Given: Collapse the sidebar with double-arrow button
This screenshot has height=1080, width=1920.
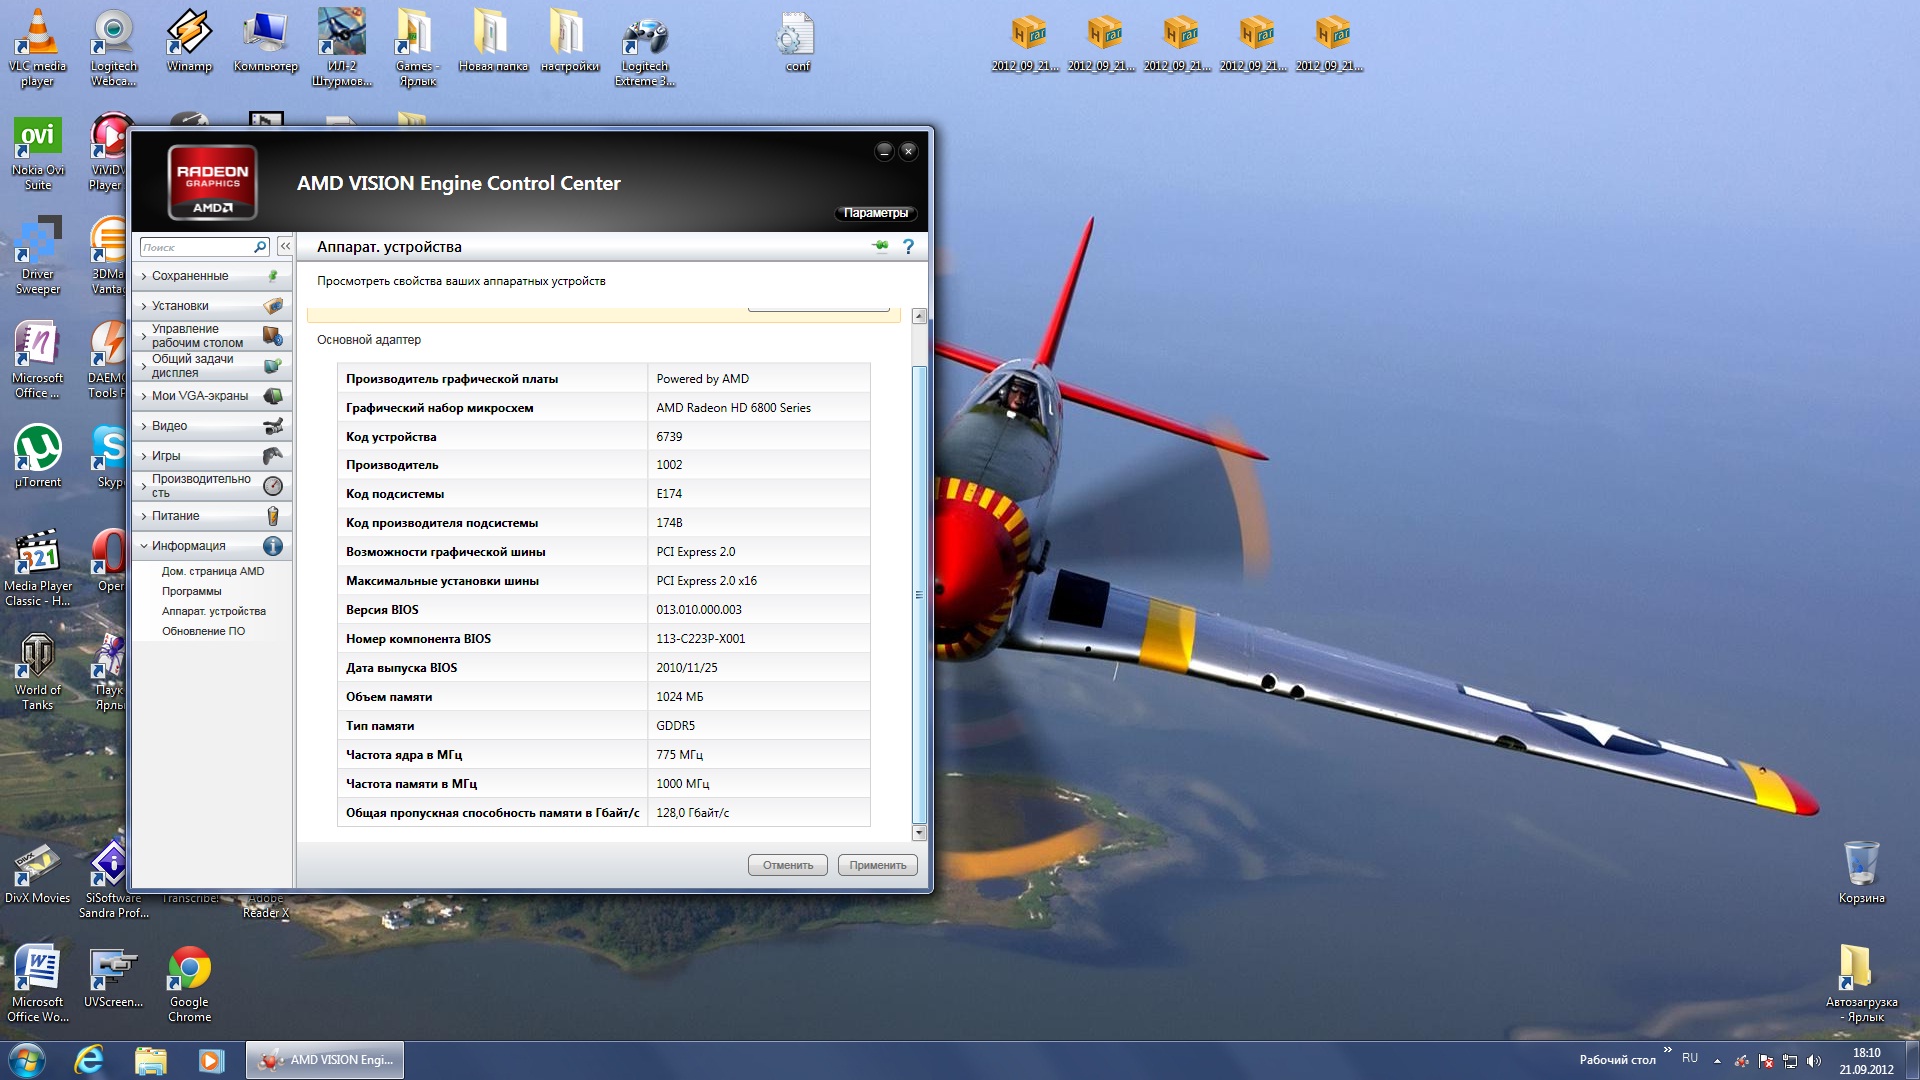Looking at the screenshot, I should [285, 246].
